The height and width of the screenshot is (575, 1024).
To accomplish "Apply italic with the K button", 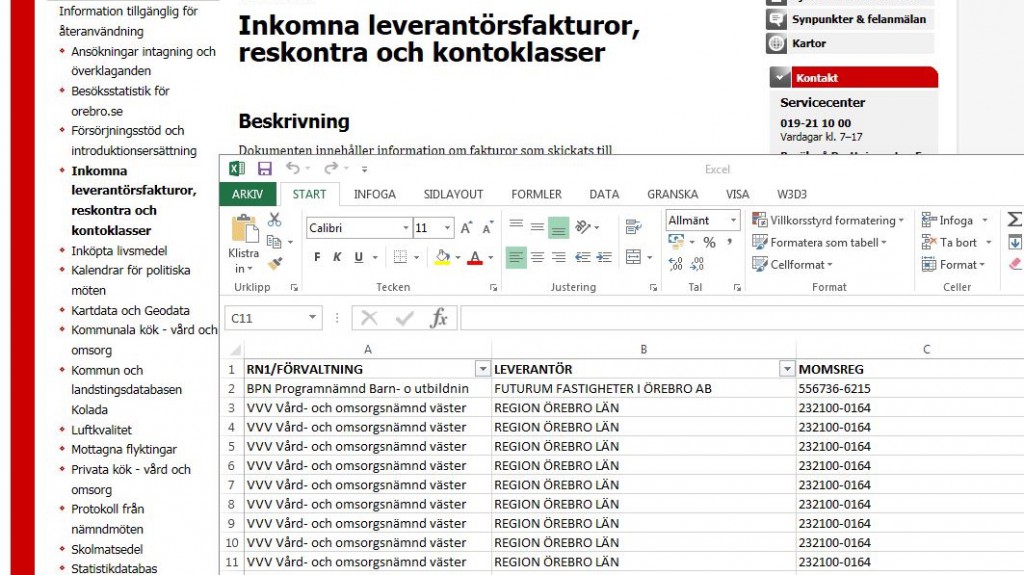I will pos(338,257).
